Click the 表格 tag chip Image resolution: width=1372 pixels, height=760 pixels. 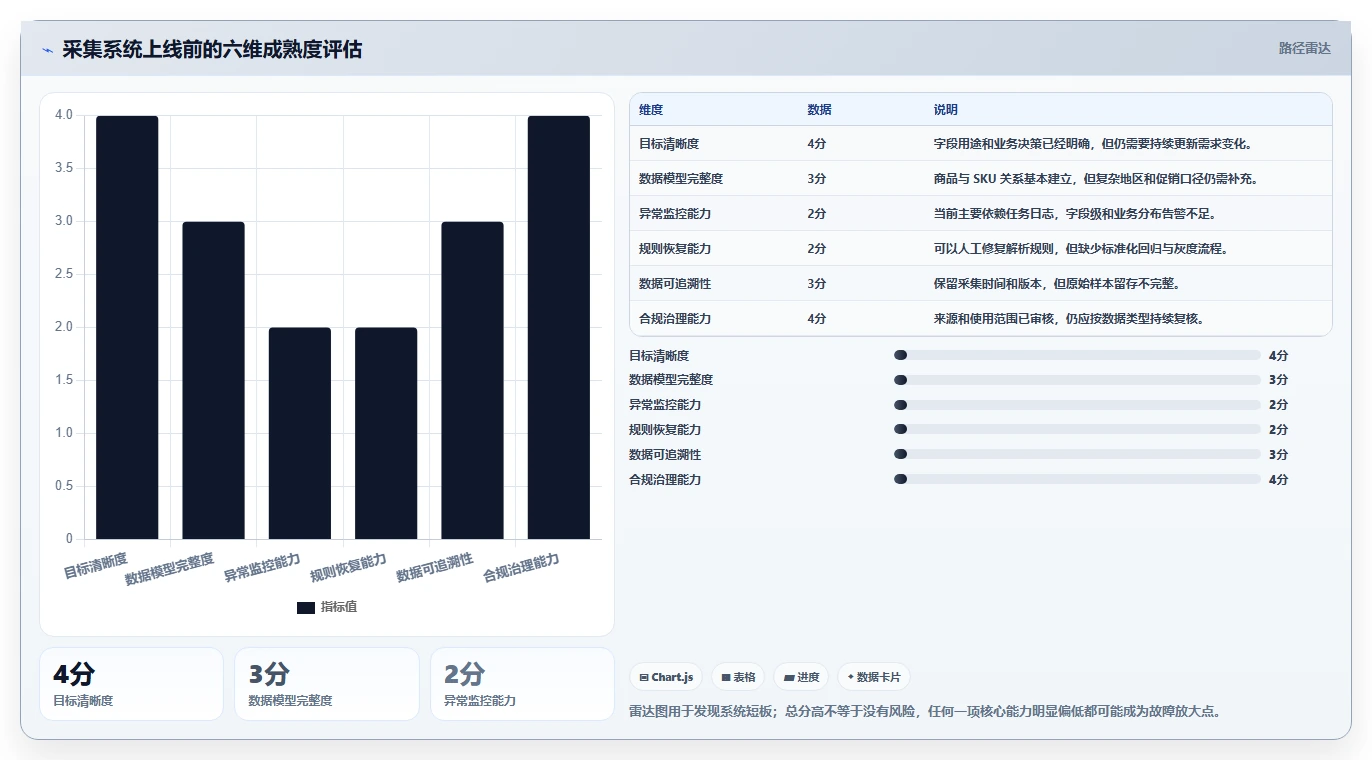[738, 677]
